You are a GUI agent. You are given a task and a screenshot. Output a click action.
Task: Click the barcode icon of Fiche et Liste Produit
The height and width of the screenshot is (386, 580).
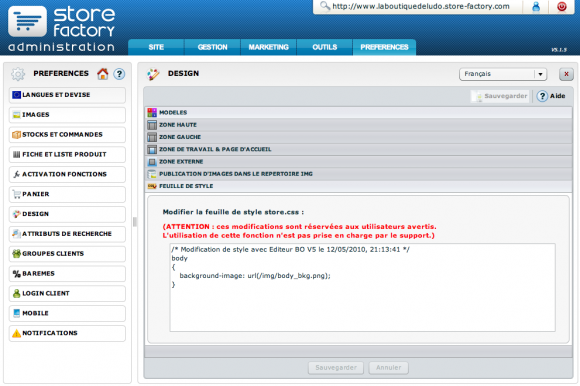pos(16,155)
